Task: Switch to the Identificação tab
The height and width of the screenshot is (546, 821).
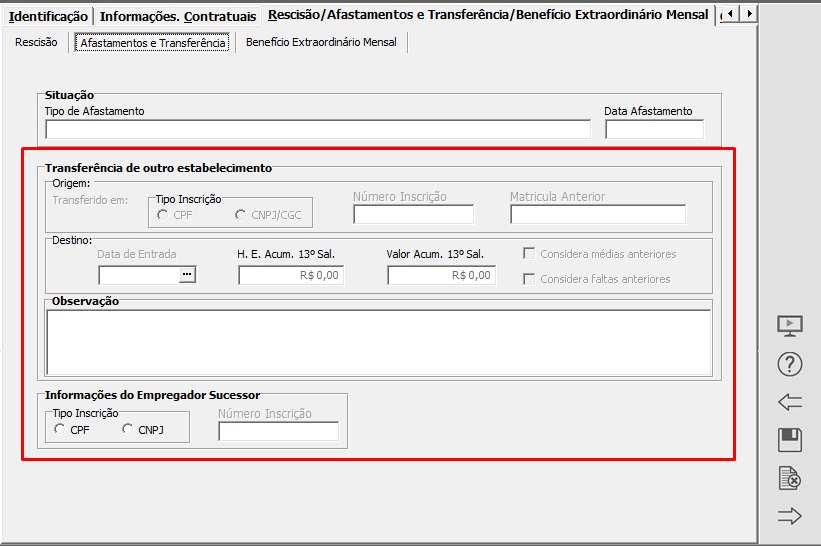Action: [48, 16]
